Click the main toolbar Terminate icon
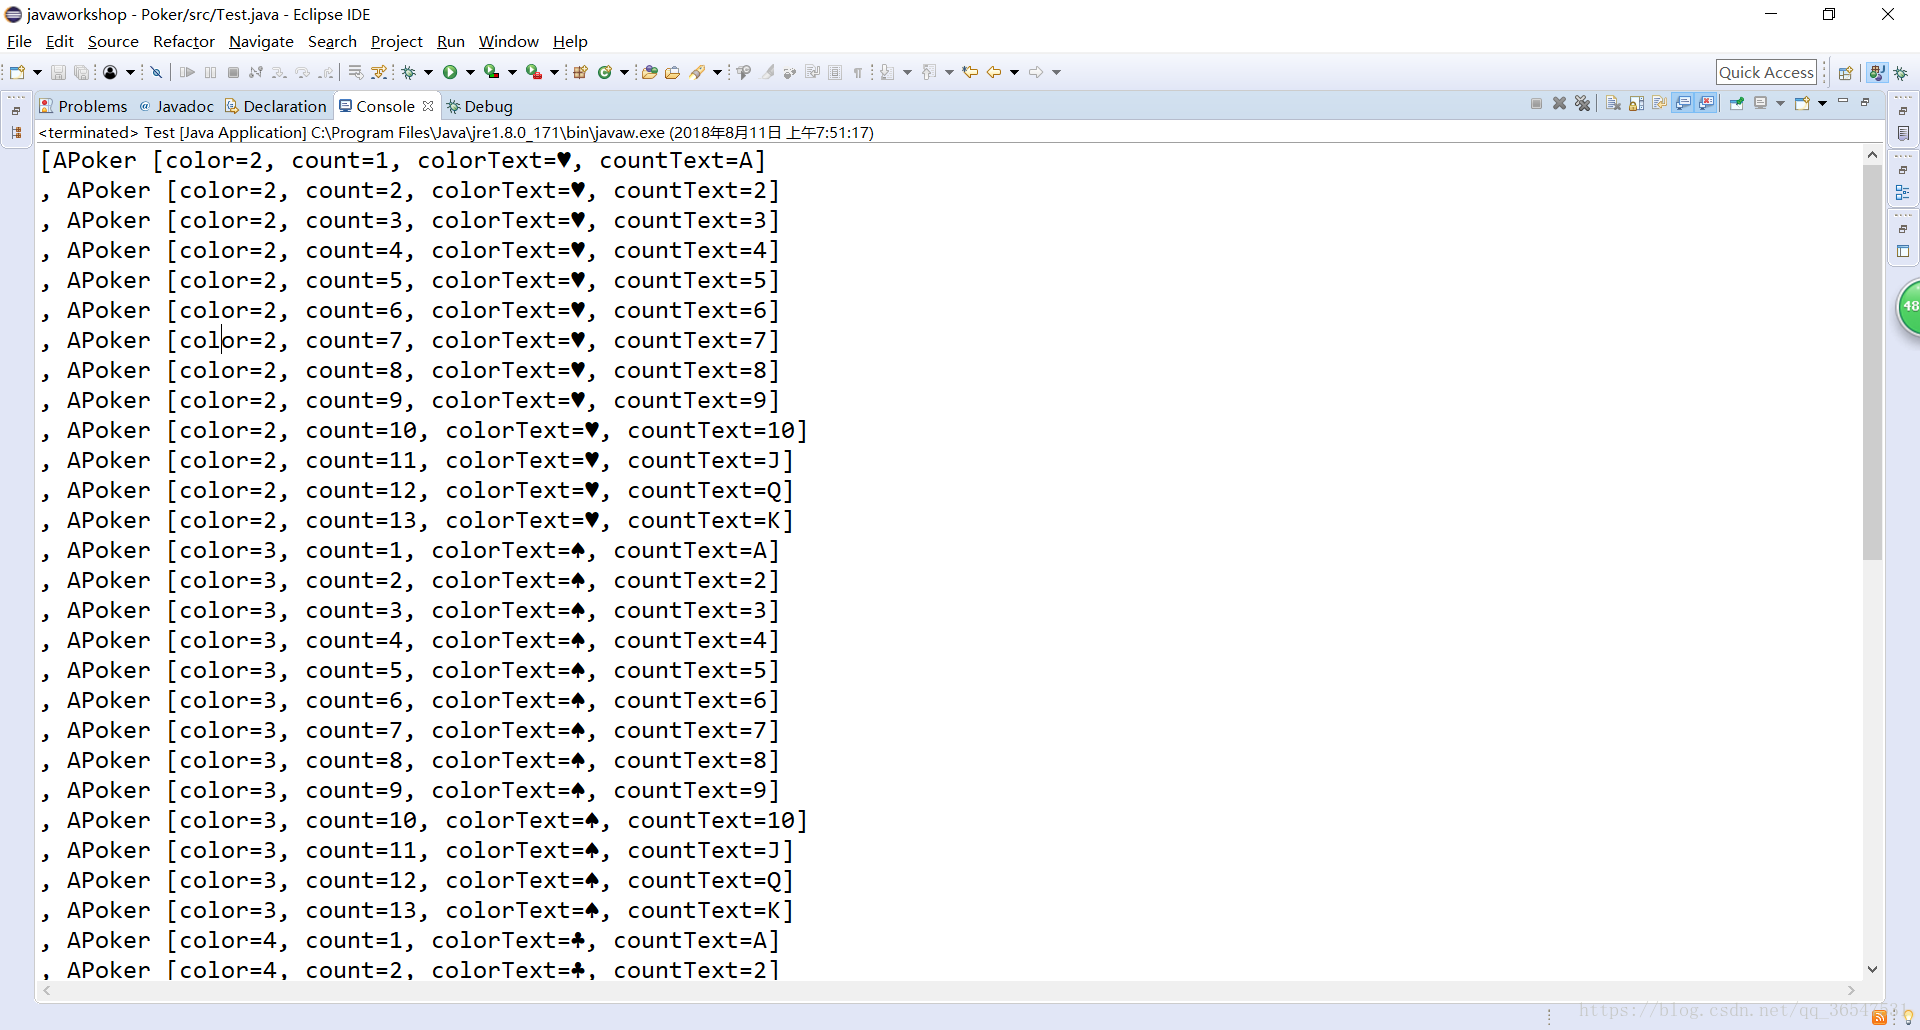Image resolution: width=1920 pixels, height=1030 pixels. click(233, 72)
